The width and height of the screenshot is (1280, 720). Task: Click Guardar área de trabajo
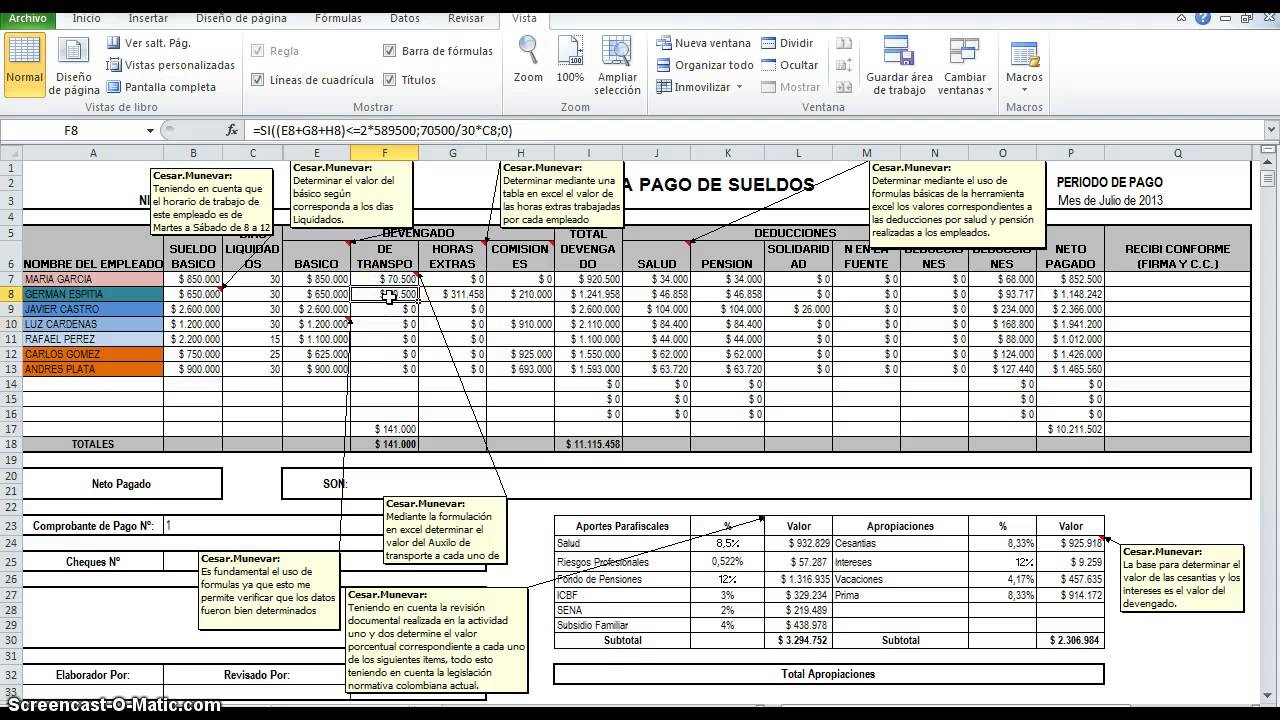pyautogui.click(x=899, y=66)
